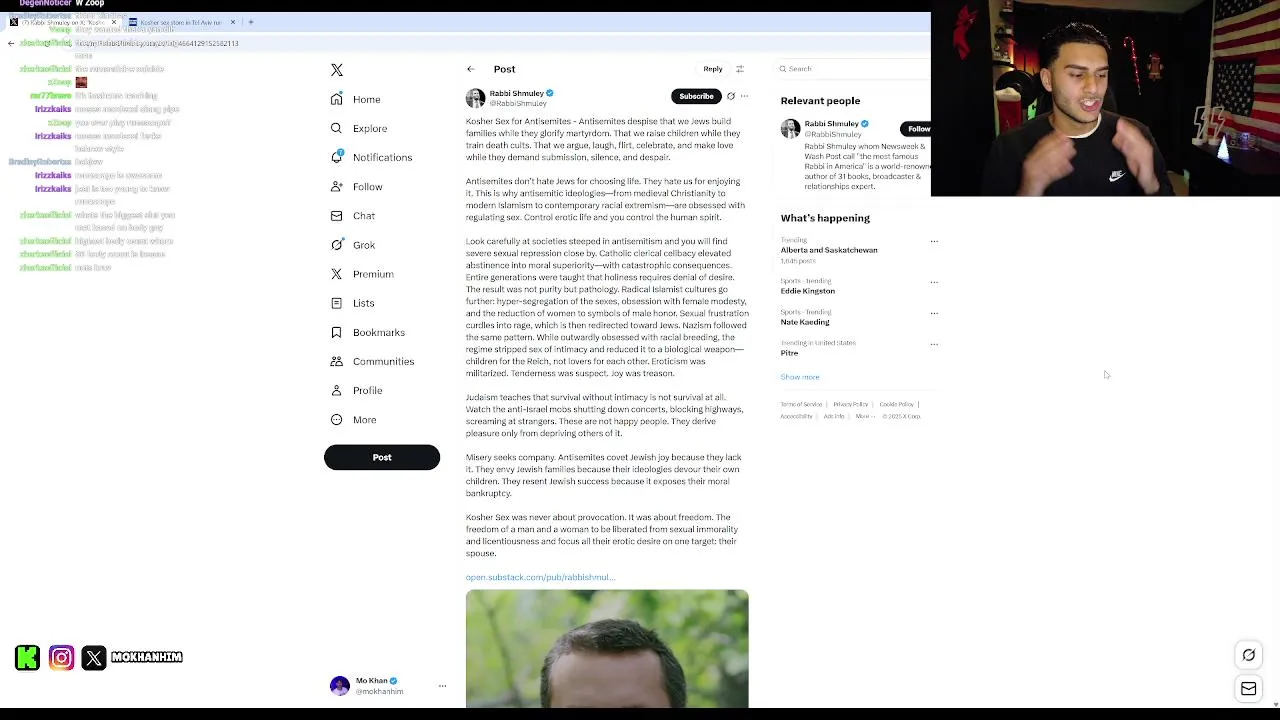The width and height of the screenshot is (1280, 720).
Task: Click the browser back arrow
Action: coord(11,43)
